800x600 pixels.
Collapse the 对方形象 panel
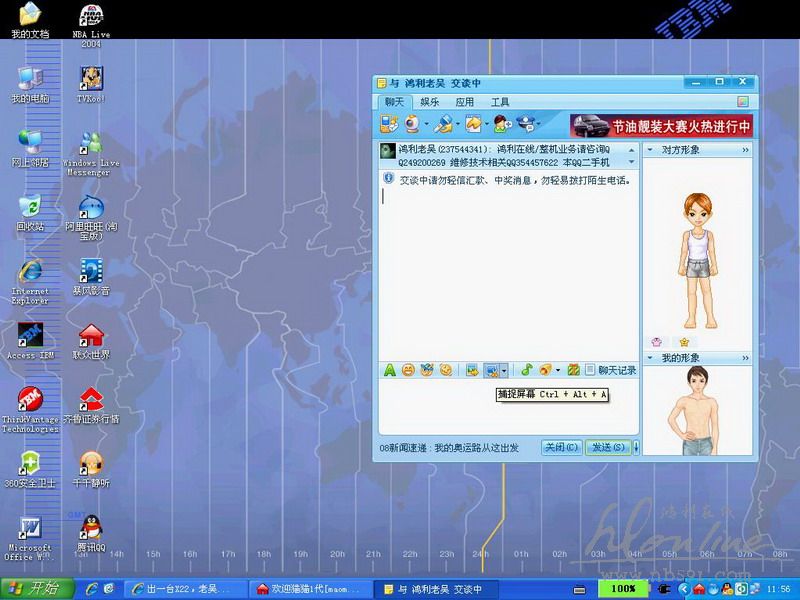pos(745,150)
